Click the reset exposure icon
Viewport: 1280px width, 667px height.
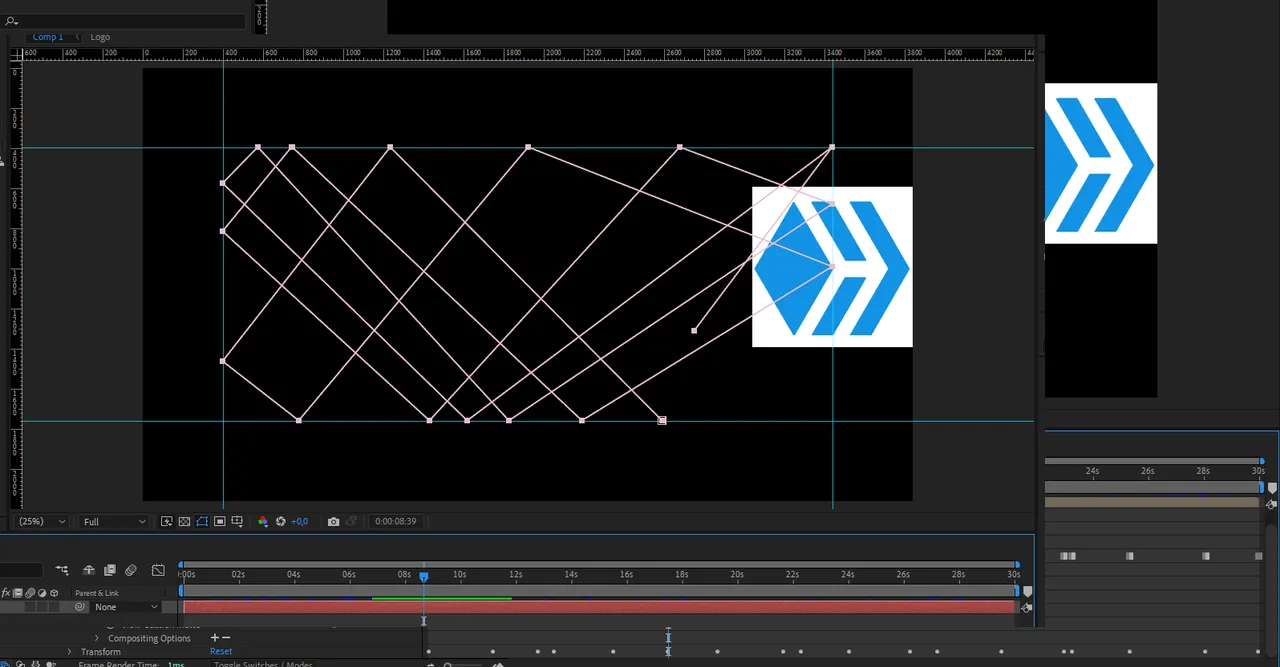click(281, 522)
